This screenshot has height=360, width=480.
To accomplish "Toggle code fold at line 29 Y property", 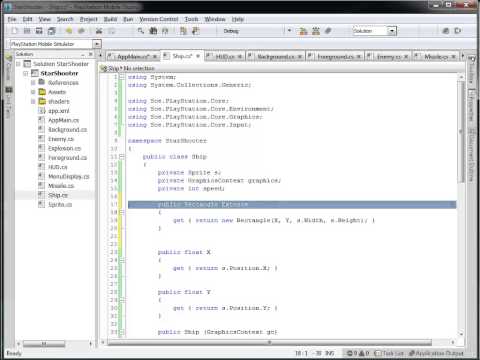I will 122,300.
